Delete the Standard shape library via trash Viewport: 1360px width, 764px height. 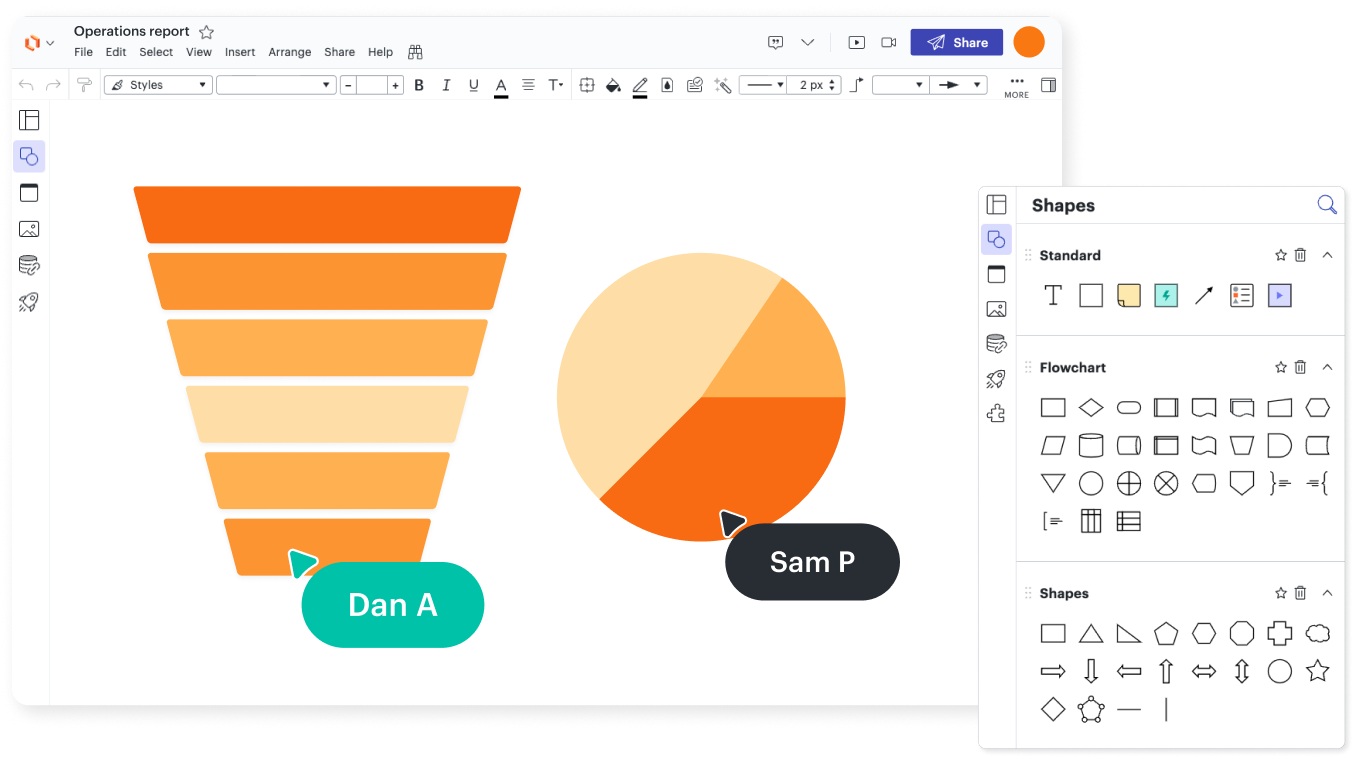click(1300, 255)
